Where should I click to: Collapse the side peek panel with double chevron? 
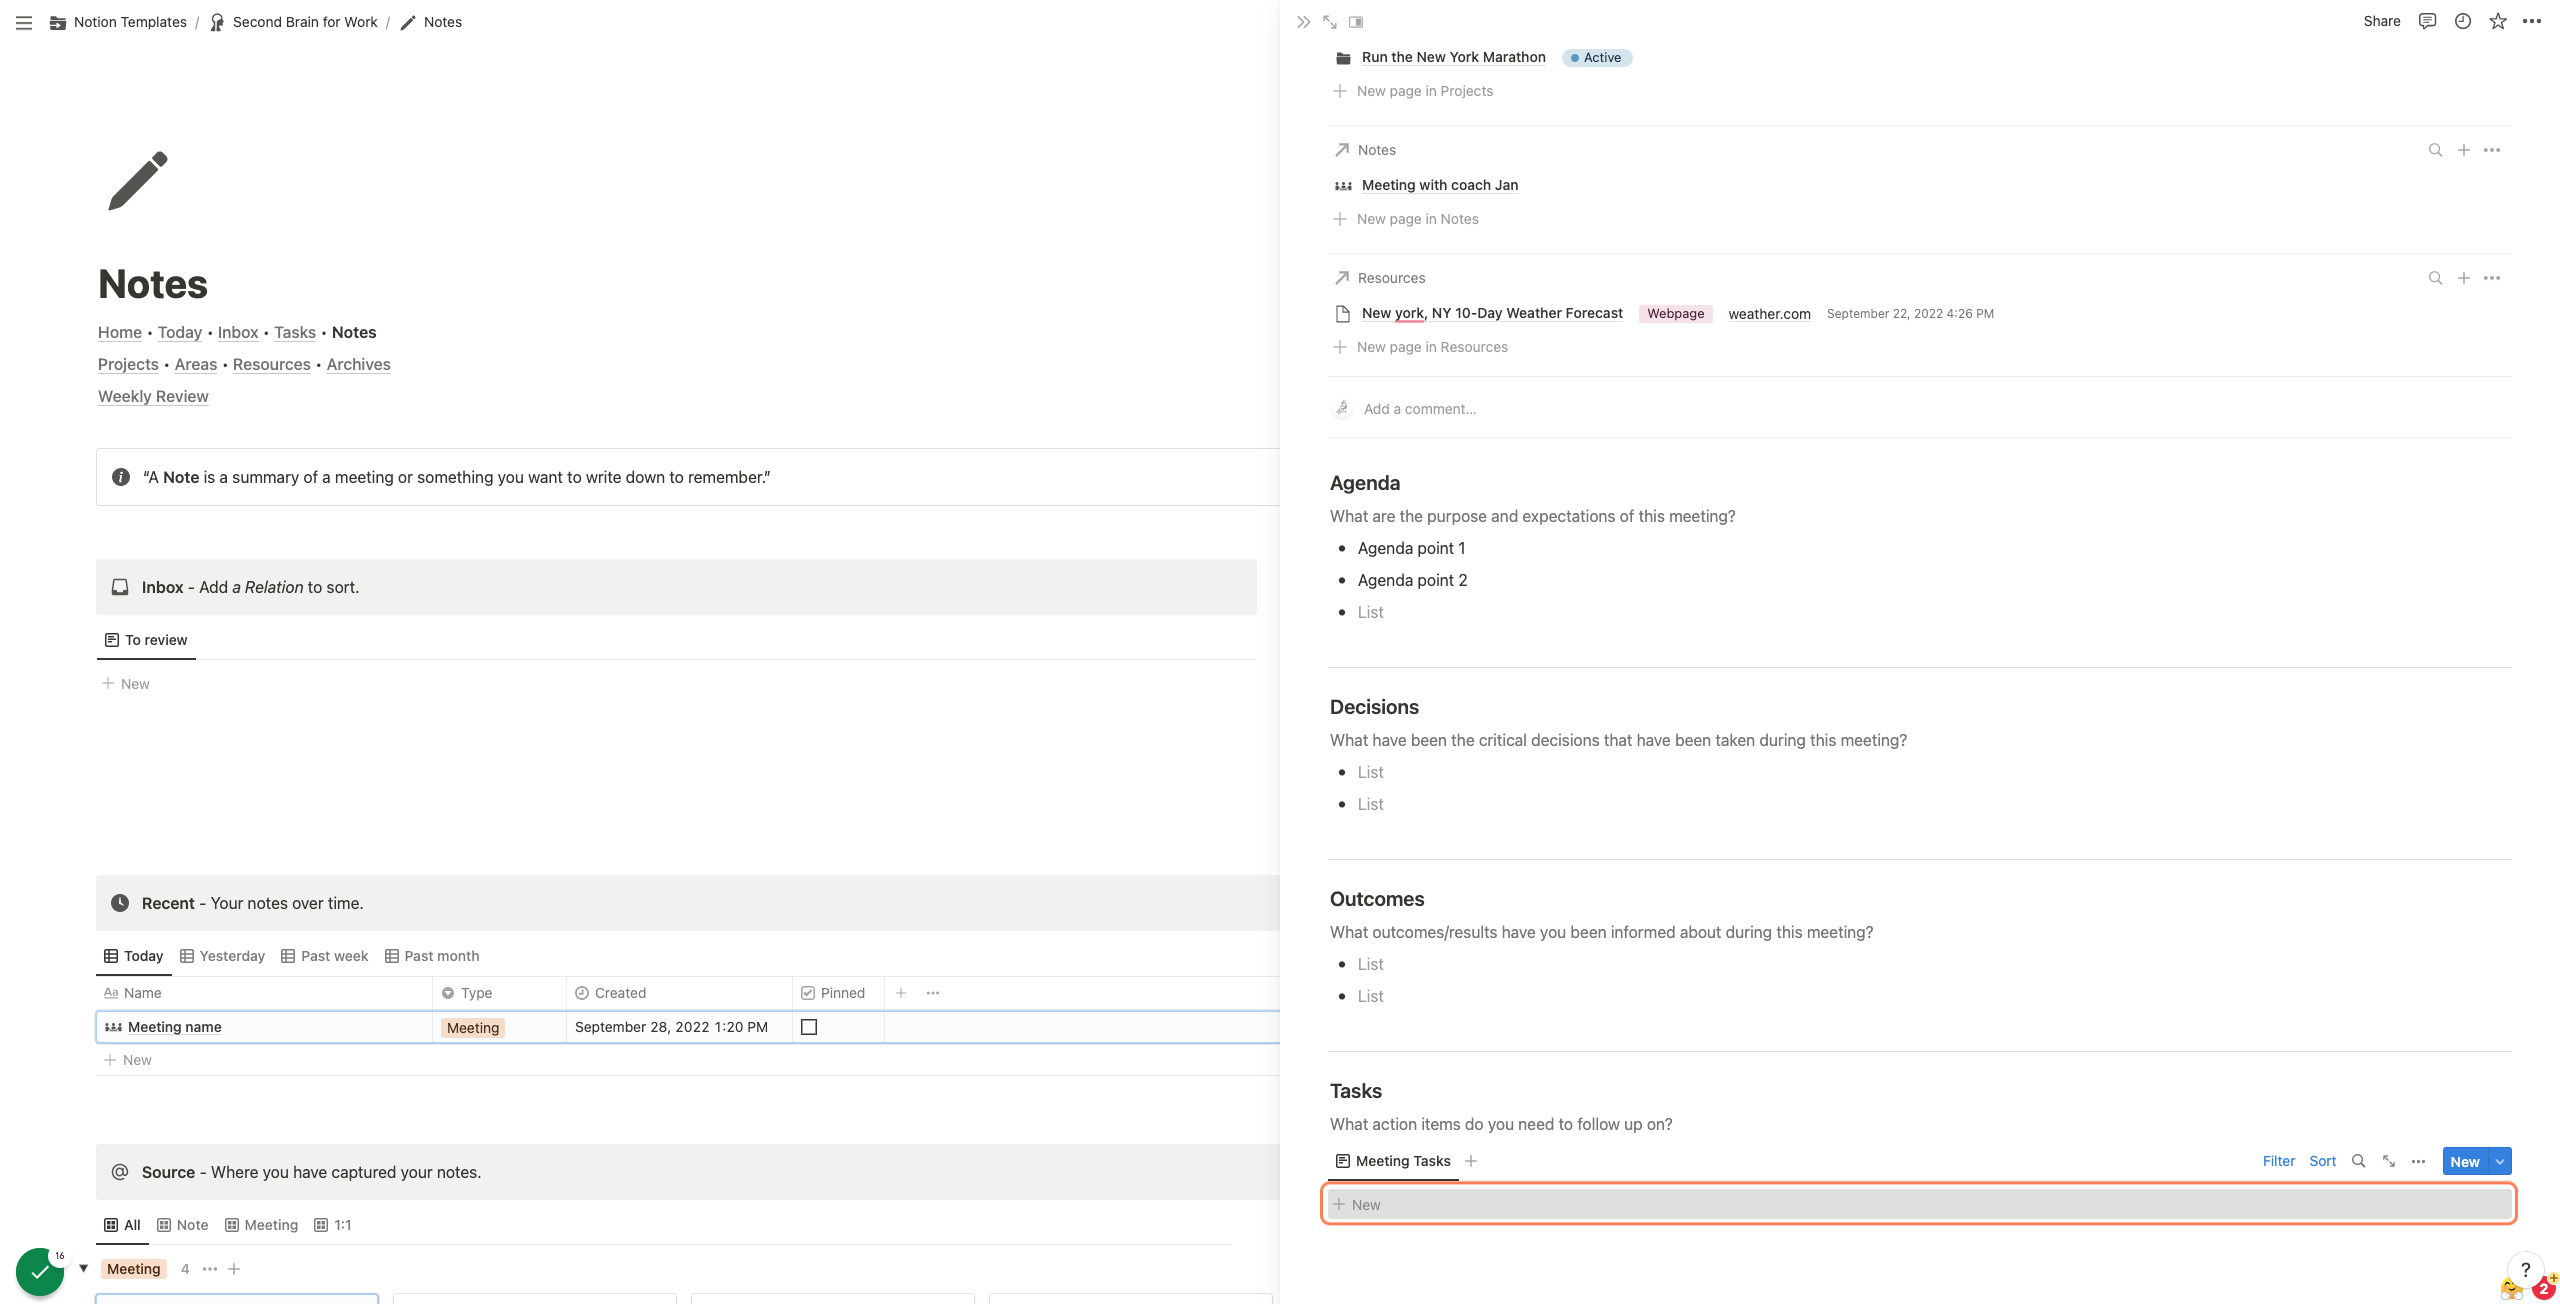click(x=1303, y=22)
